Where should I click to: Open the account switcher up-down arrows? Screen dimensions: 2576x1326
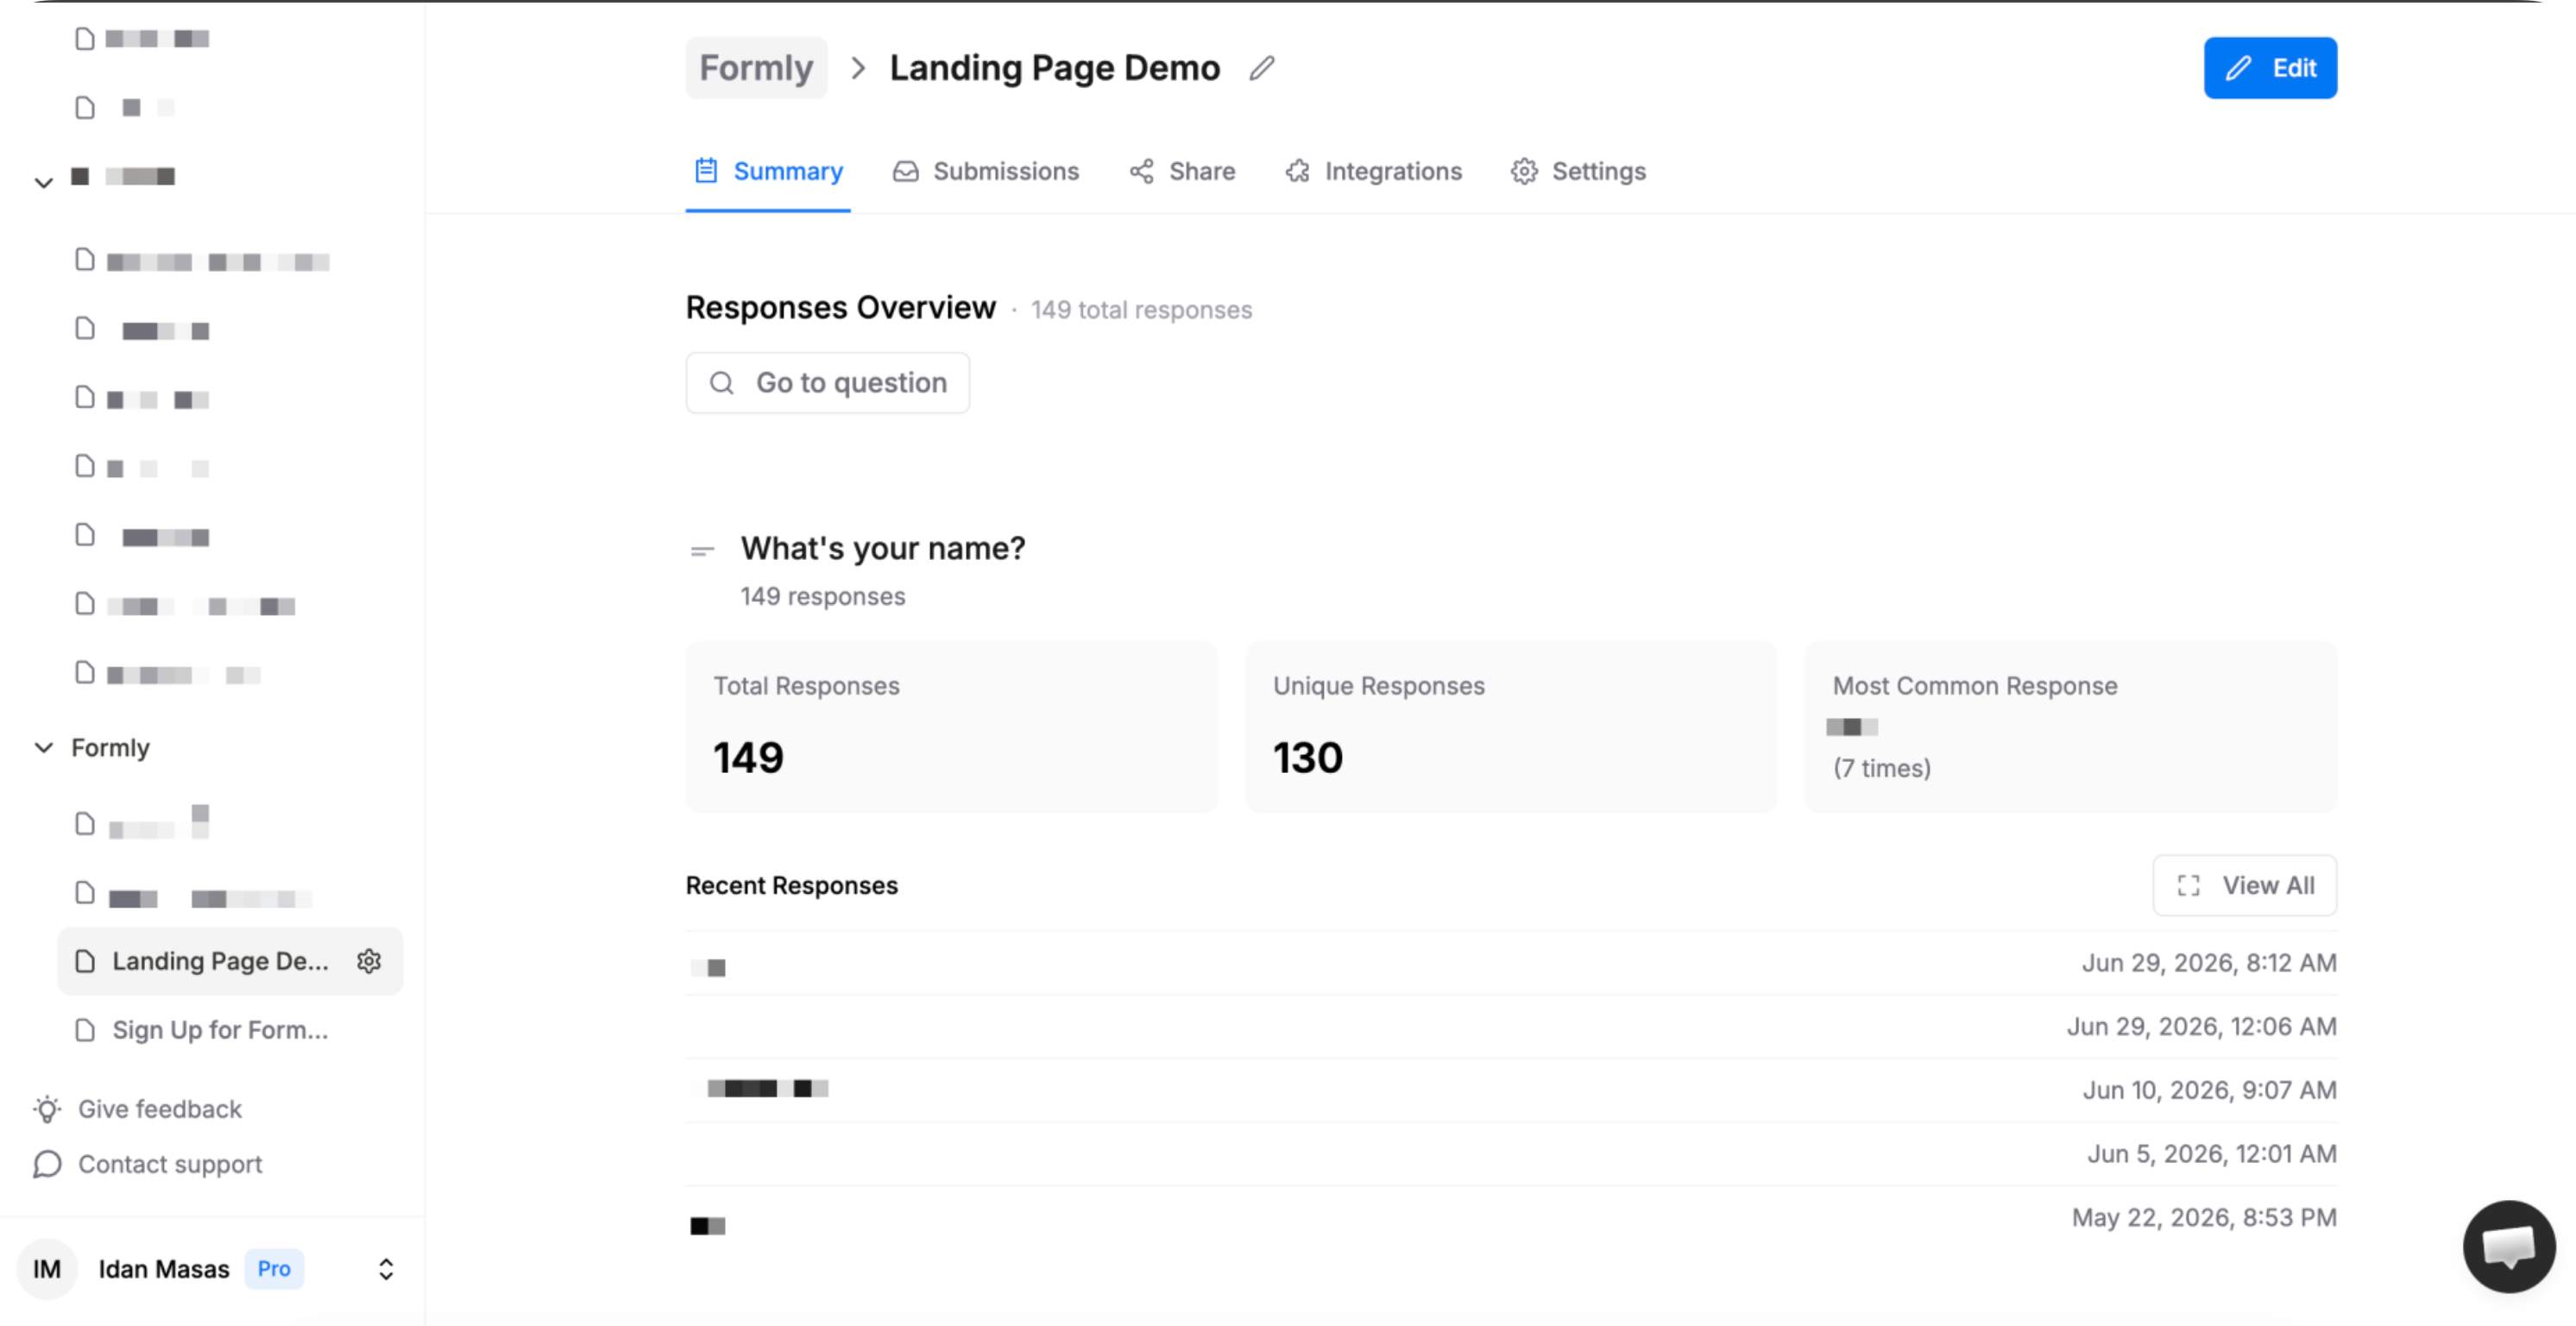coord(386,1269)
